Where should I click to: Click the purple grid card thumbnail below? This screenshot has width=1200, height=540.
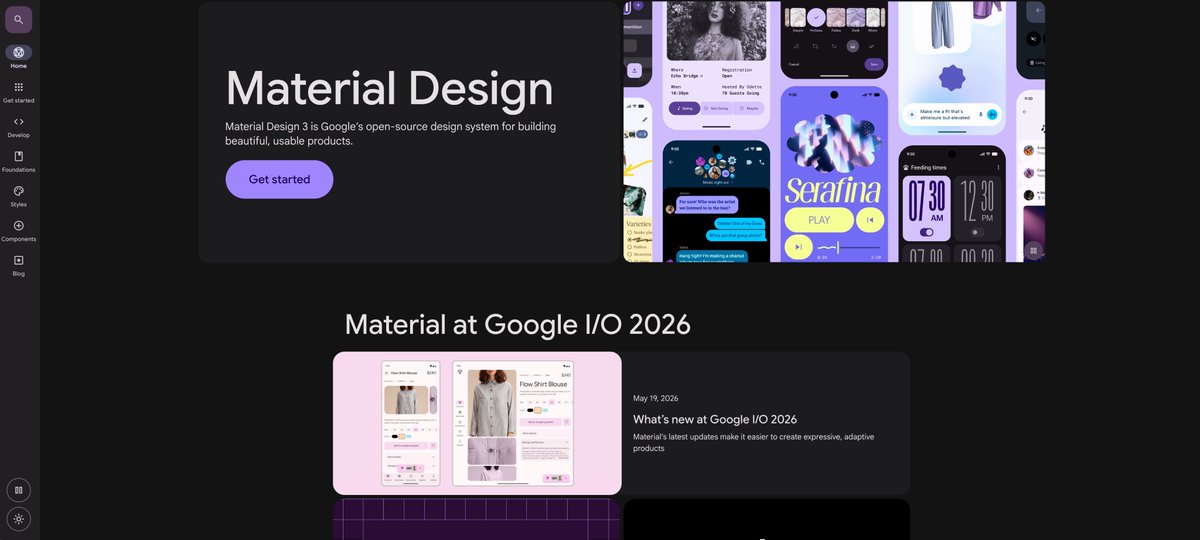pyautogui.click(x=477, y=519)
